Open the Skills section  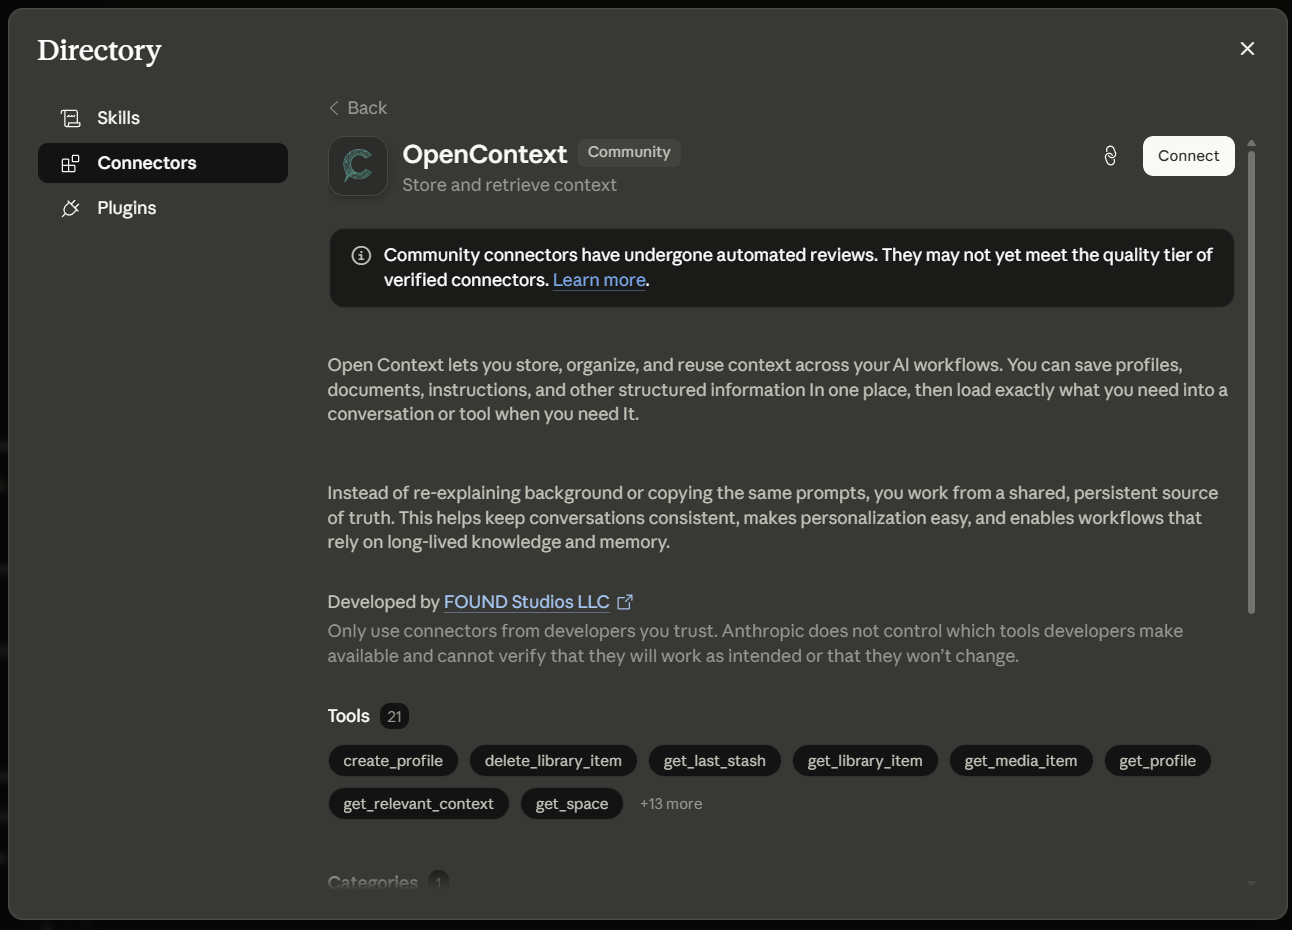[x=162, y=118]
